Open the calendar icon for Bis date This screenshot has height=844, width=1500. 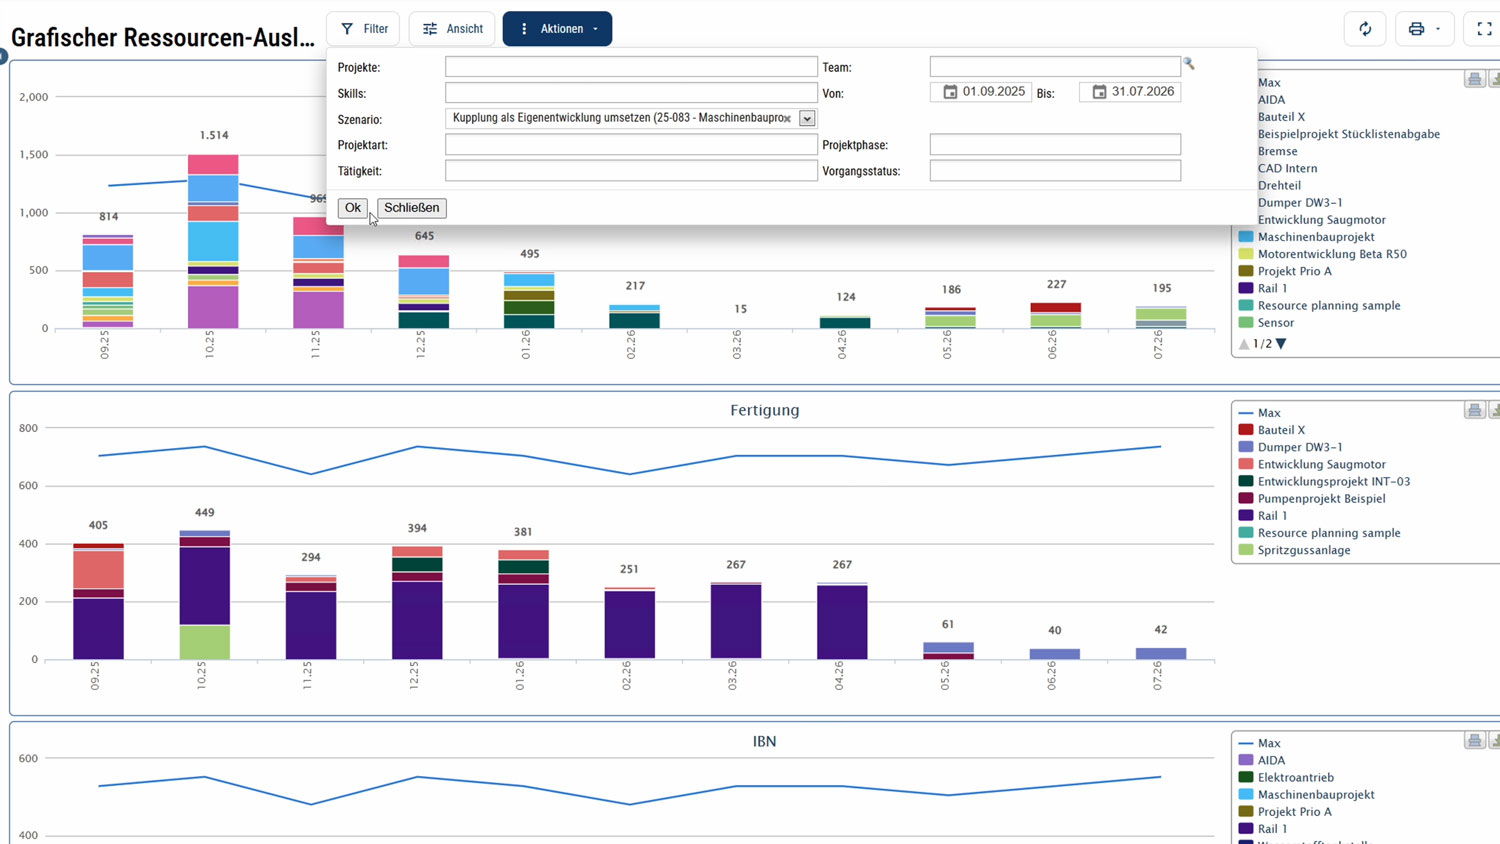[x=1099, y=92]
